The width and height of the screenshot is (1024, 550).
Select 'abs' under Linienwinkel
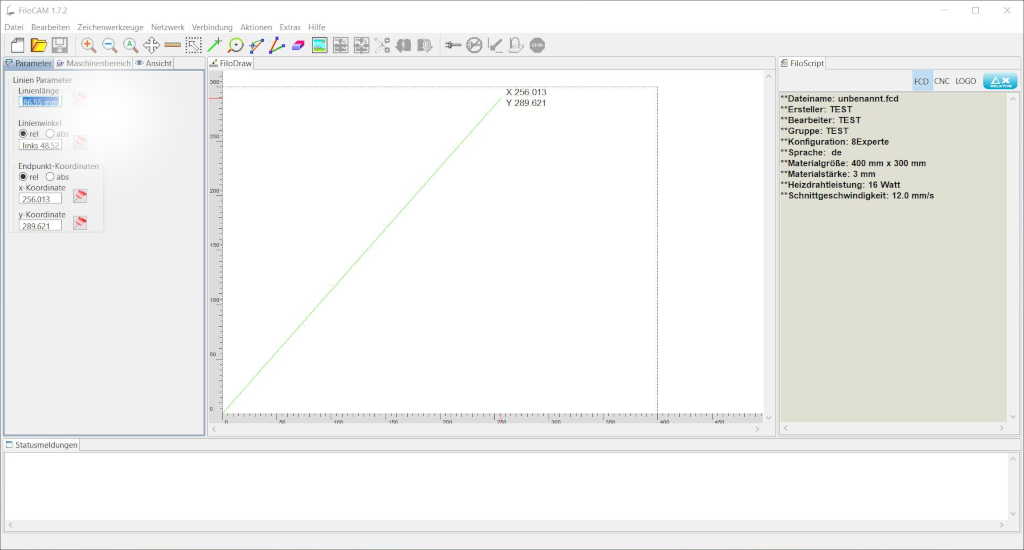(x=50, y=133)
